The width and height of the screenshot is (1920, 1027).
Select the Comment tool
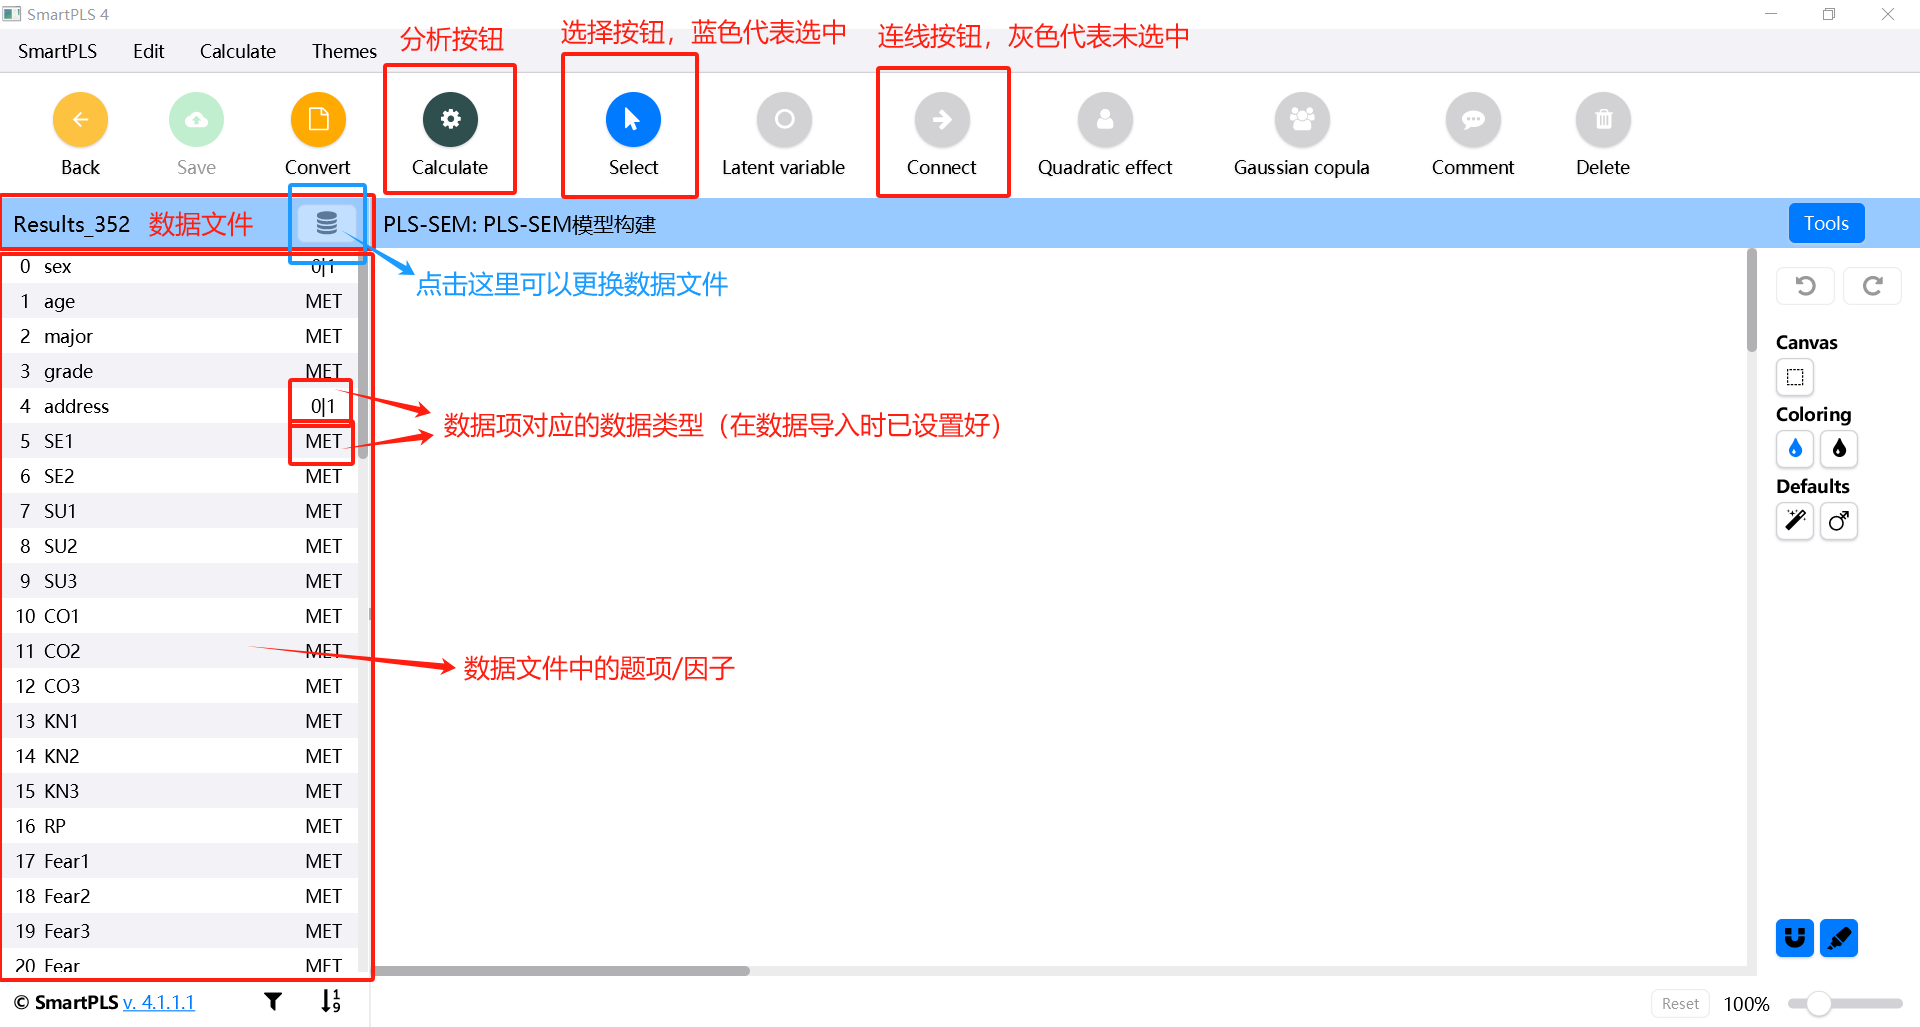(x=1473, y=120)
